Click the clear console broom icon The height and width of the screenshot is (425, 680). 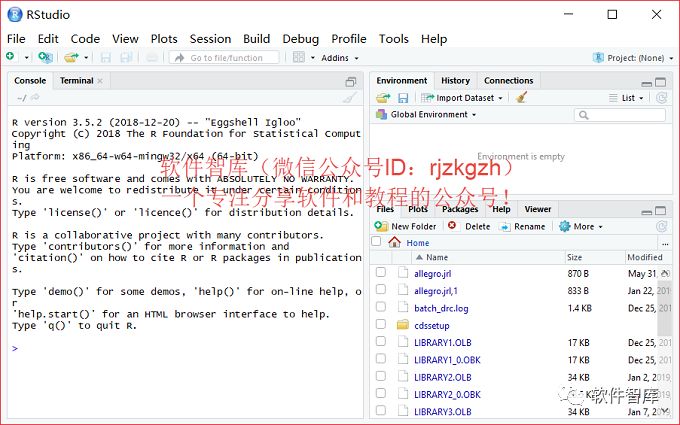pos(350,98)
